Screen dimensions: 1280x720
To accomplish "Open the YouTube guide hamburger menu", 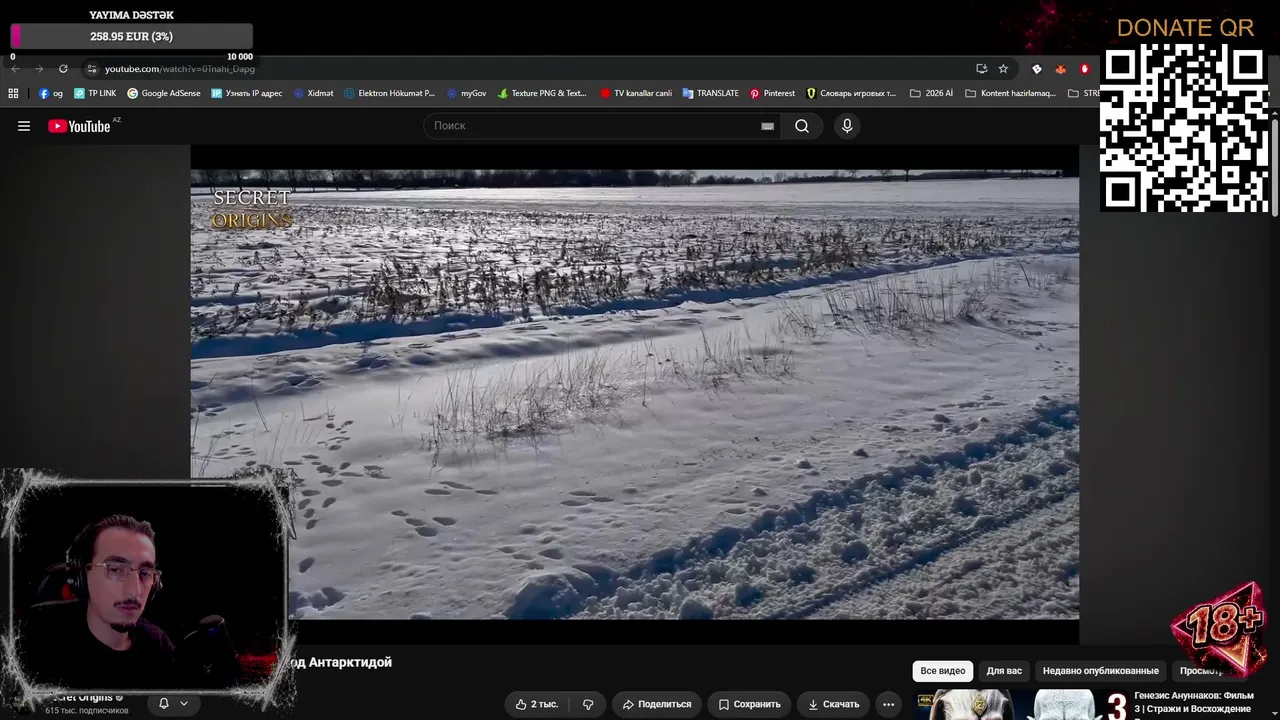I will click(x=24, y=126).
